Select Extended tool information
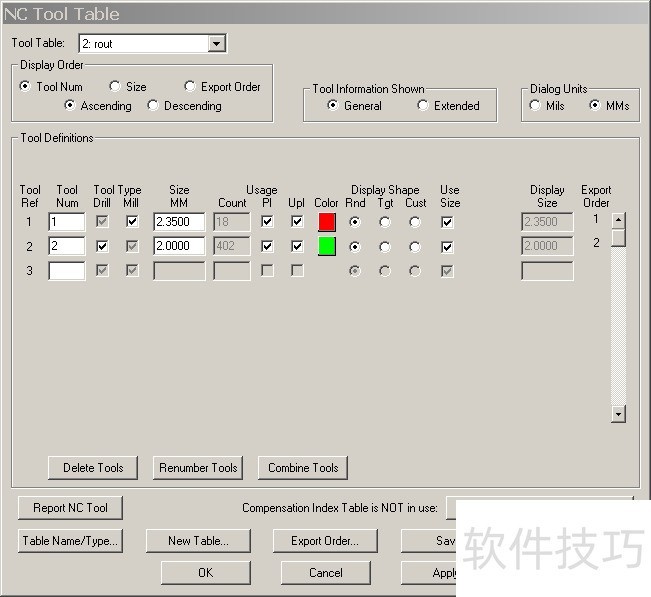The width and height of the screenshot is (651, 597). (x=423, y=106)
